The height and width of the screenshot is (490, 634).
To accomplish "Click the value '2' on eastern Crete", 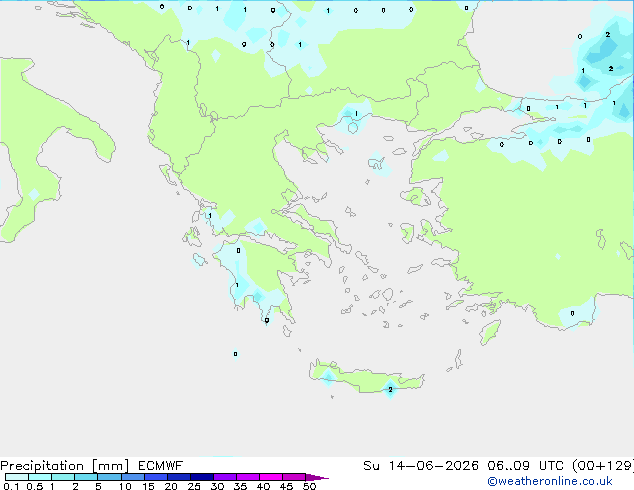I will point(390,390).
